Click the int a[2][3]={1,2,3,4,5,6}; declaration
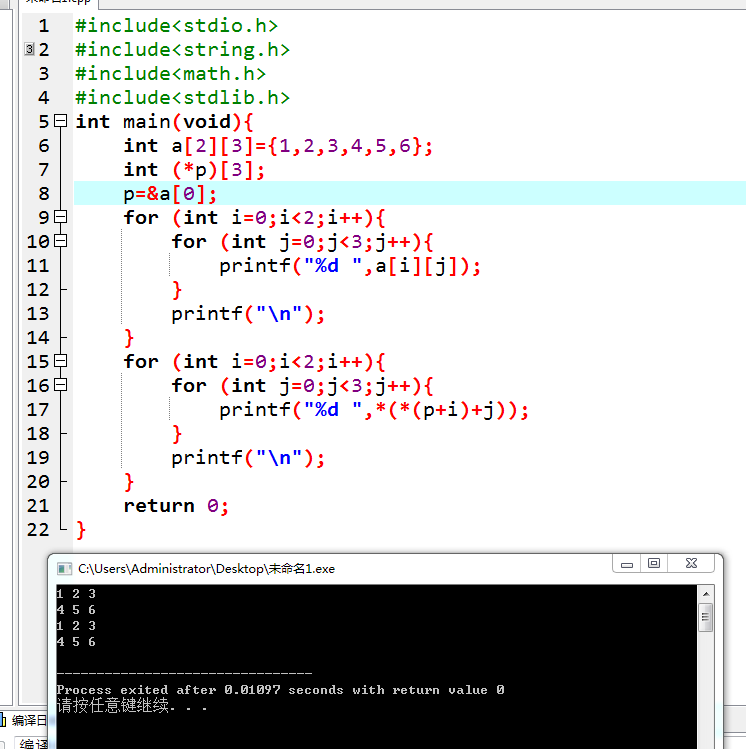Image resolution: width=746 pixels, height=749 pixels. pos(278,146)
